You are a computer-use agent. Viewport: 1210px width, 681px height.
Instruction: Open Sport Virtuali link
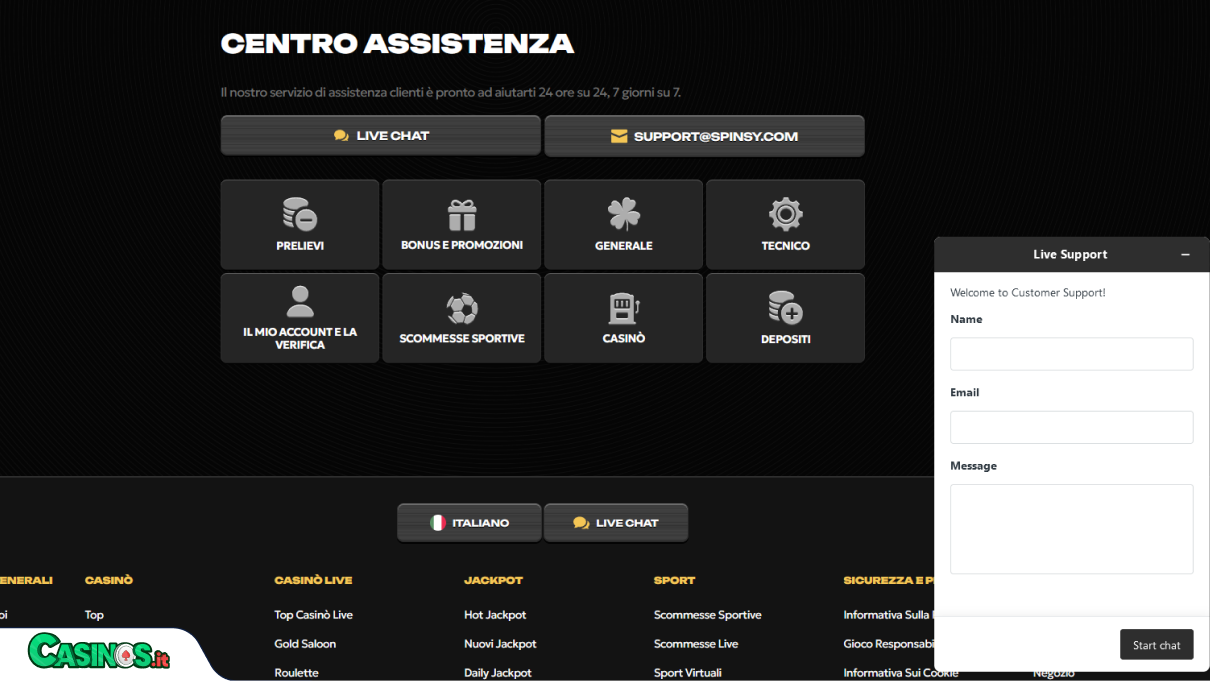688,673
